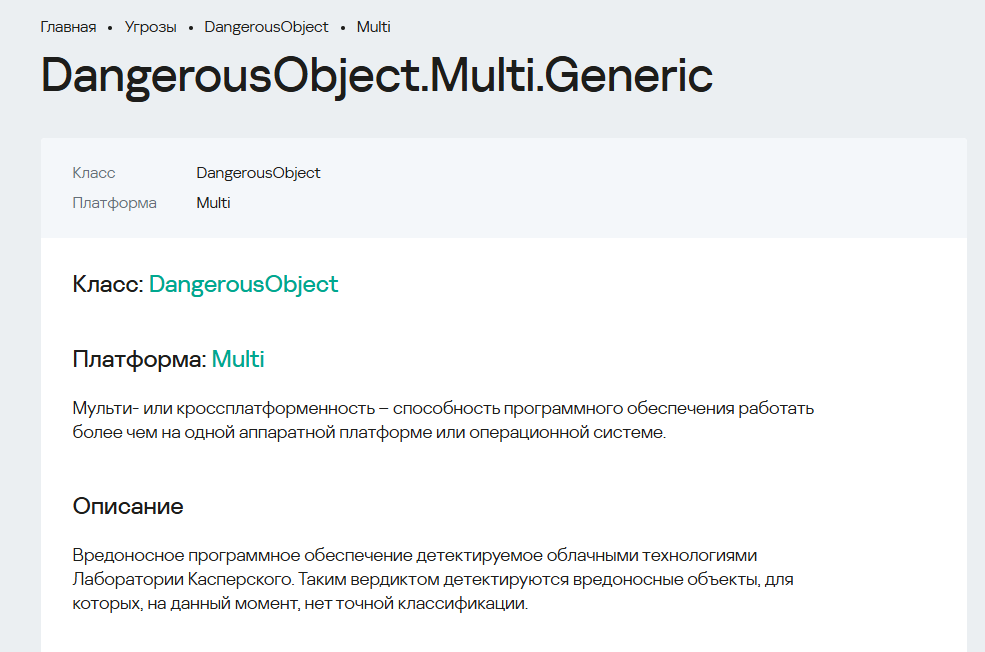This screenshot has width=985, height=652.
Task: Select DangerousObject value in the summary box
Action: (258, 173)
